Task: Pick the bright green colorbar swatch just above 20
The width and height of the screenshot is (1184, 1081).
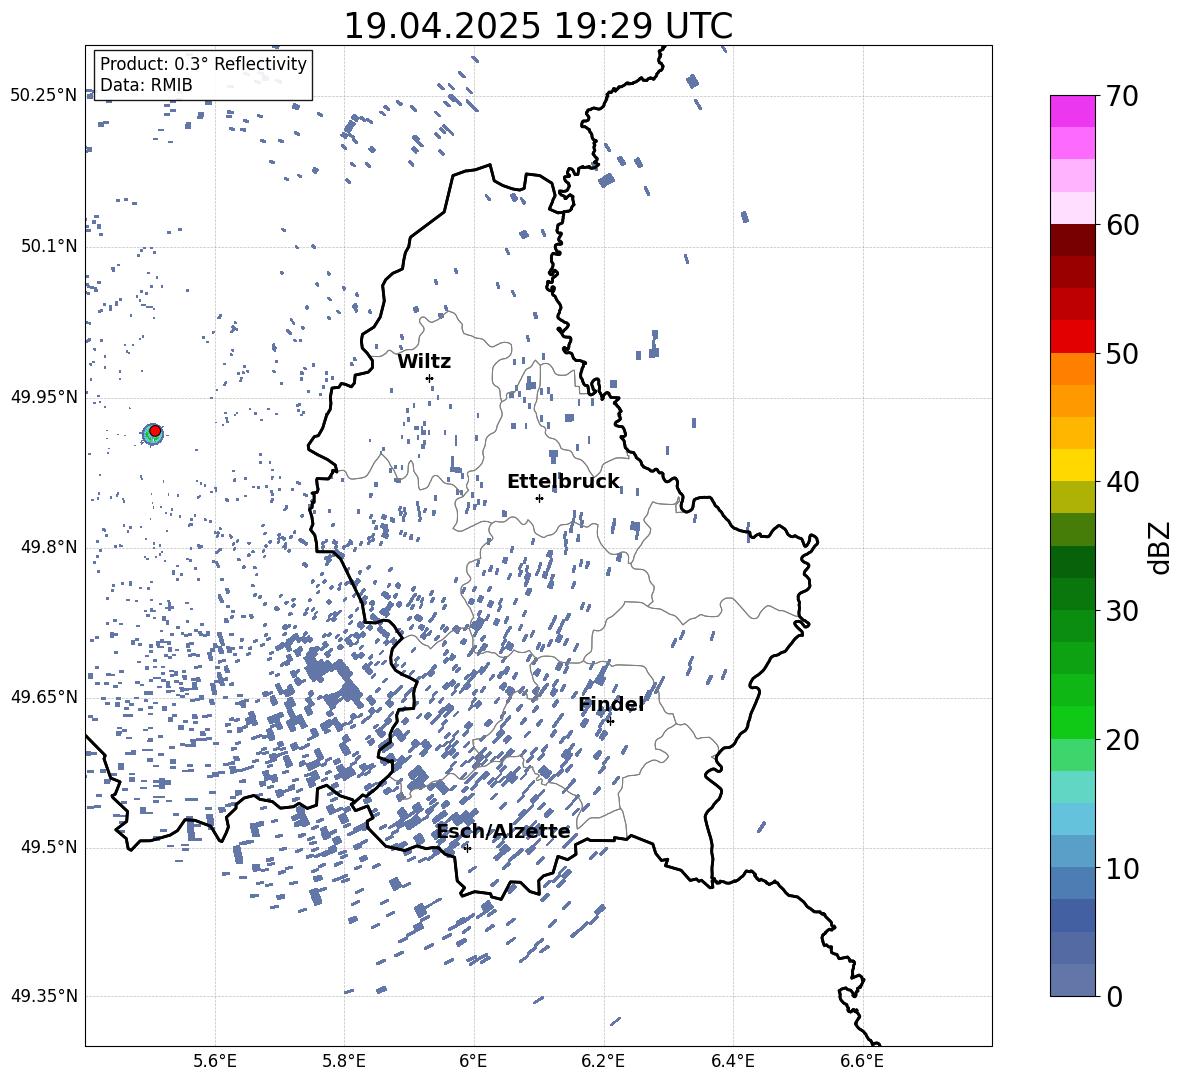Action: pyautogui.click(x=1072, y=722)
